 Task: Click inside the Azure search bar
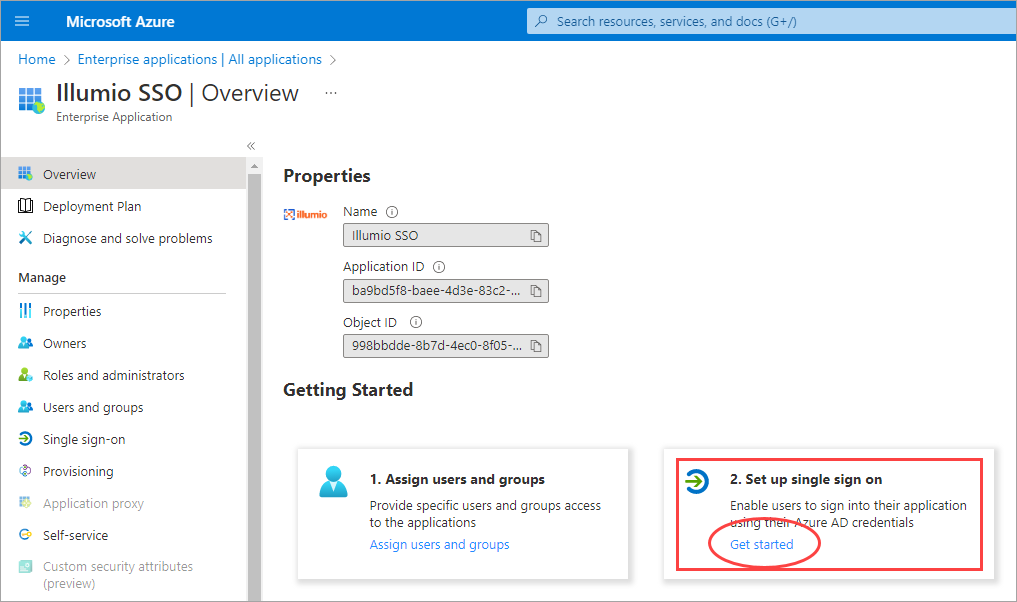click(770, 20)
